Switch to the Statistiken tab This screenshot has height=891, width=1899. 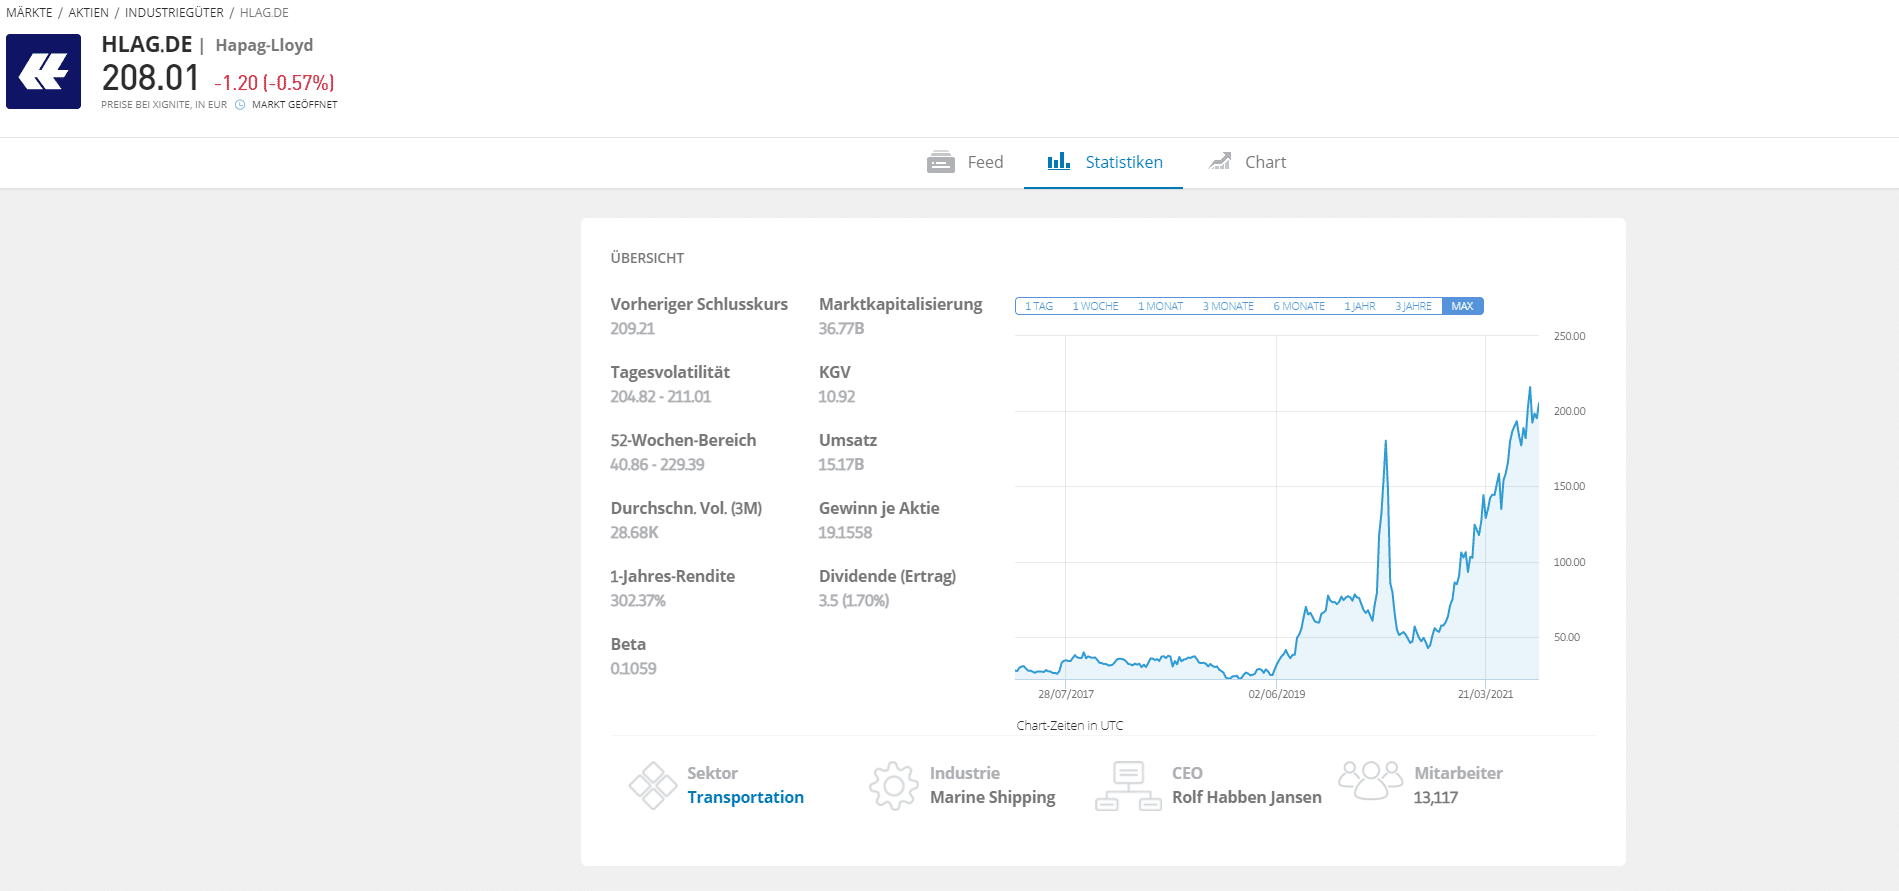1104,162
